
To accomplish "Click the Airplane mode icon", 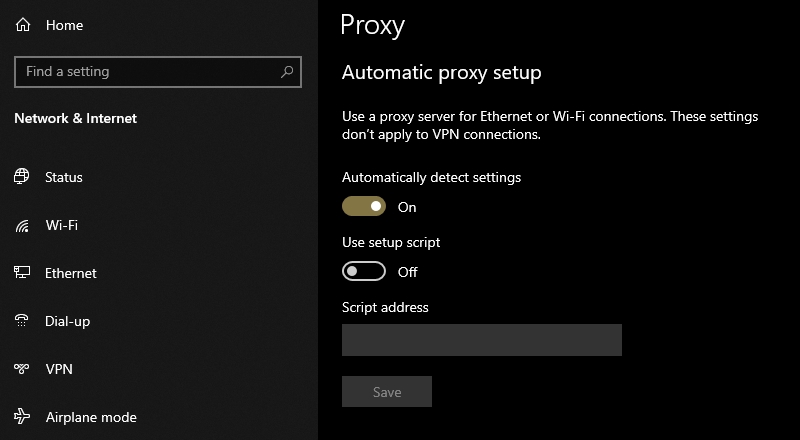I will (x=22, y=417).
